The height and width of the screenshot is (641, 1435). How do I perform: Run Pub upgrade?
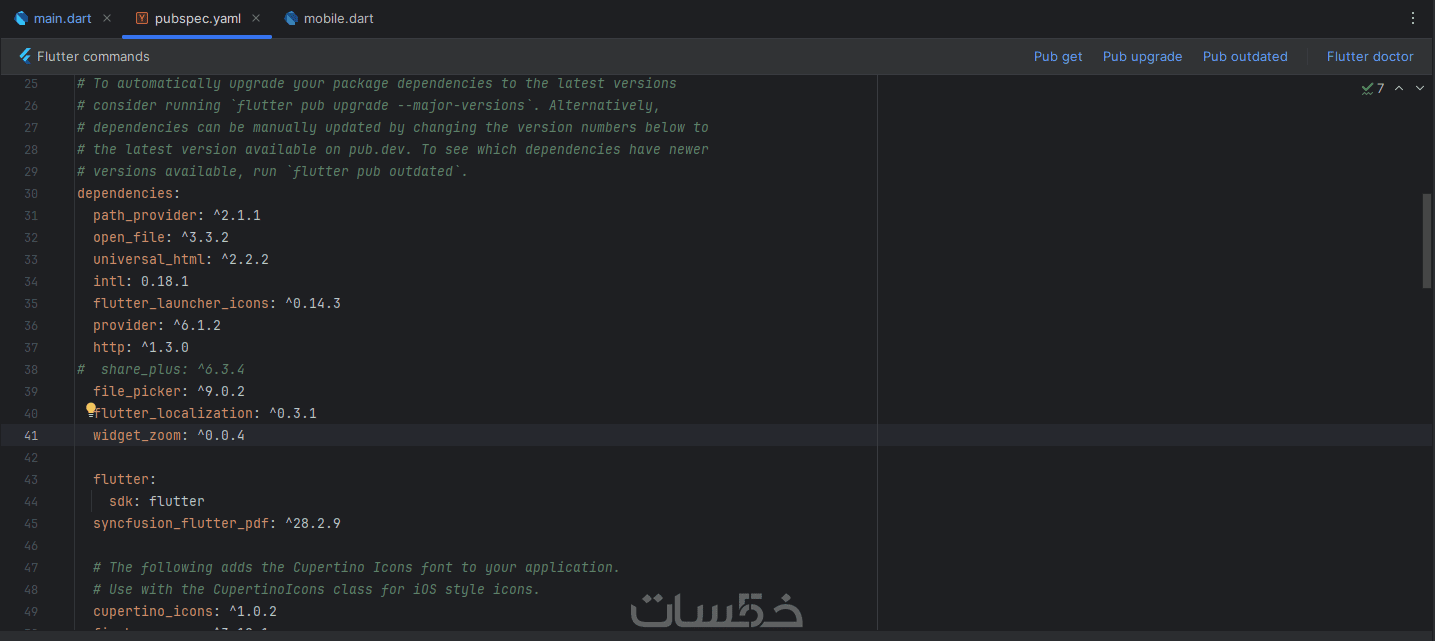(1142, 56)
